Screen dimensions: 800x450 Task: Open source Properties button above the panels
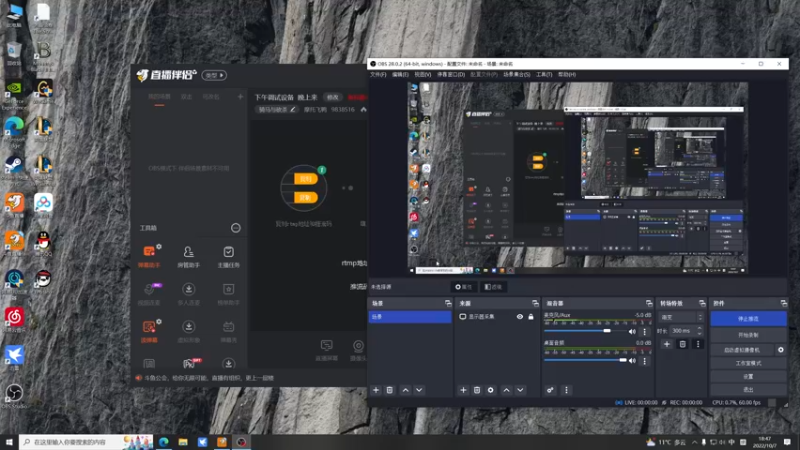(x=464, y=287)
